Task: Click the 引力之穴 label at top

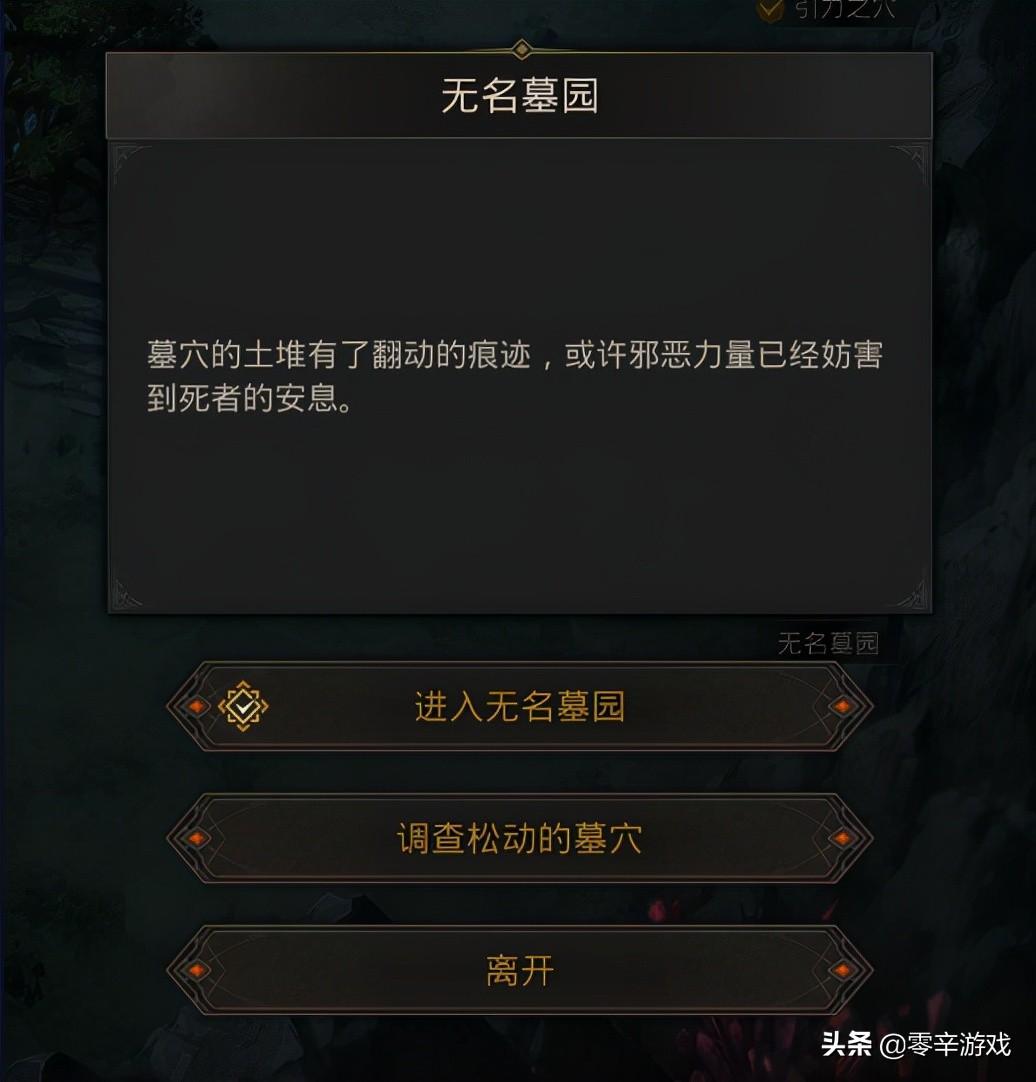Action: tap(845, 9)
